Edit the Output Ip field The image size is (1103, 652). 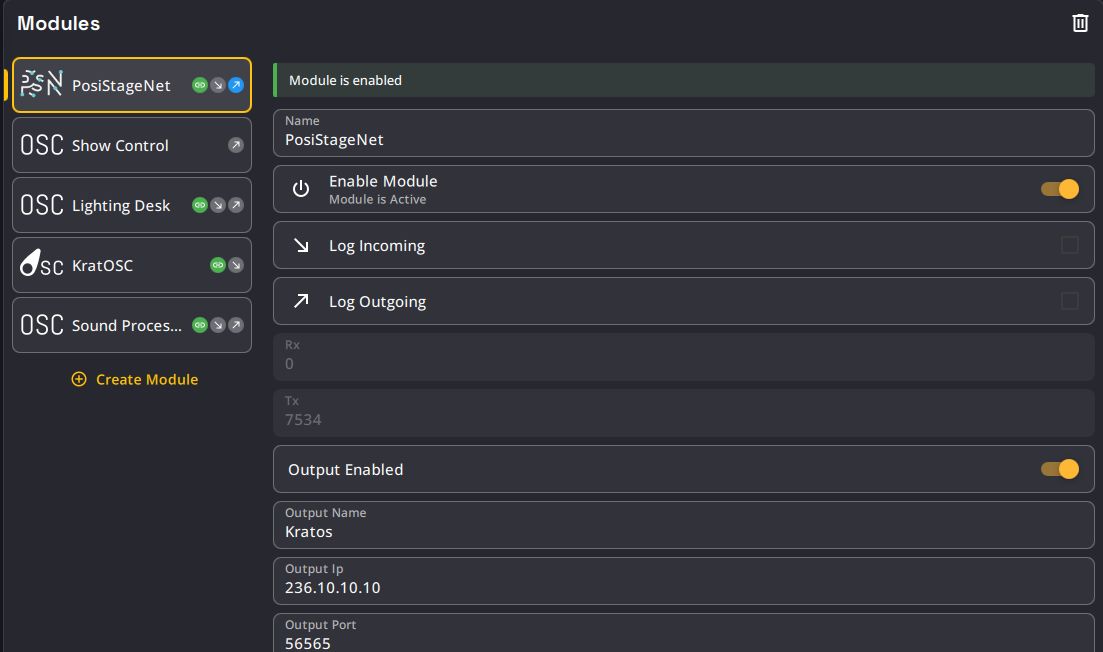(x=683, y=587)
